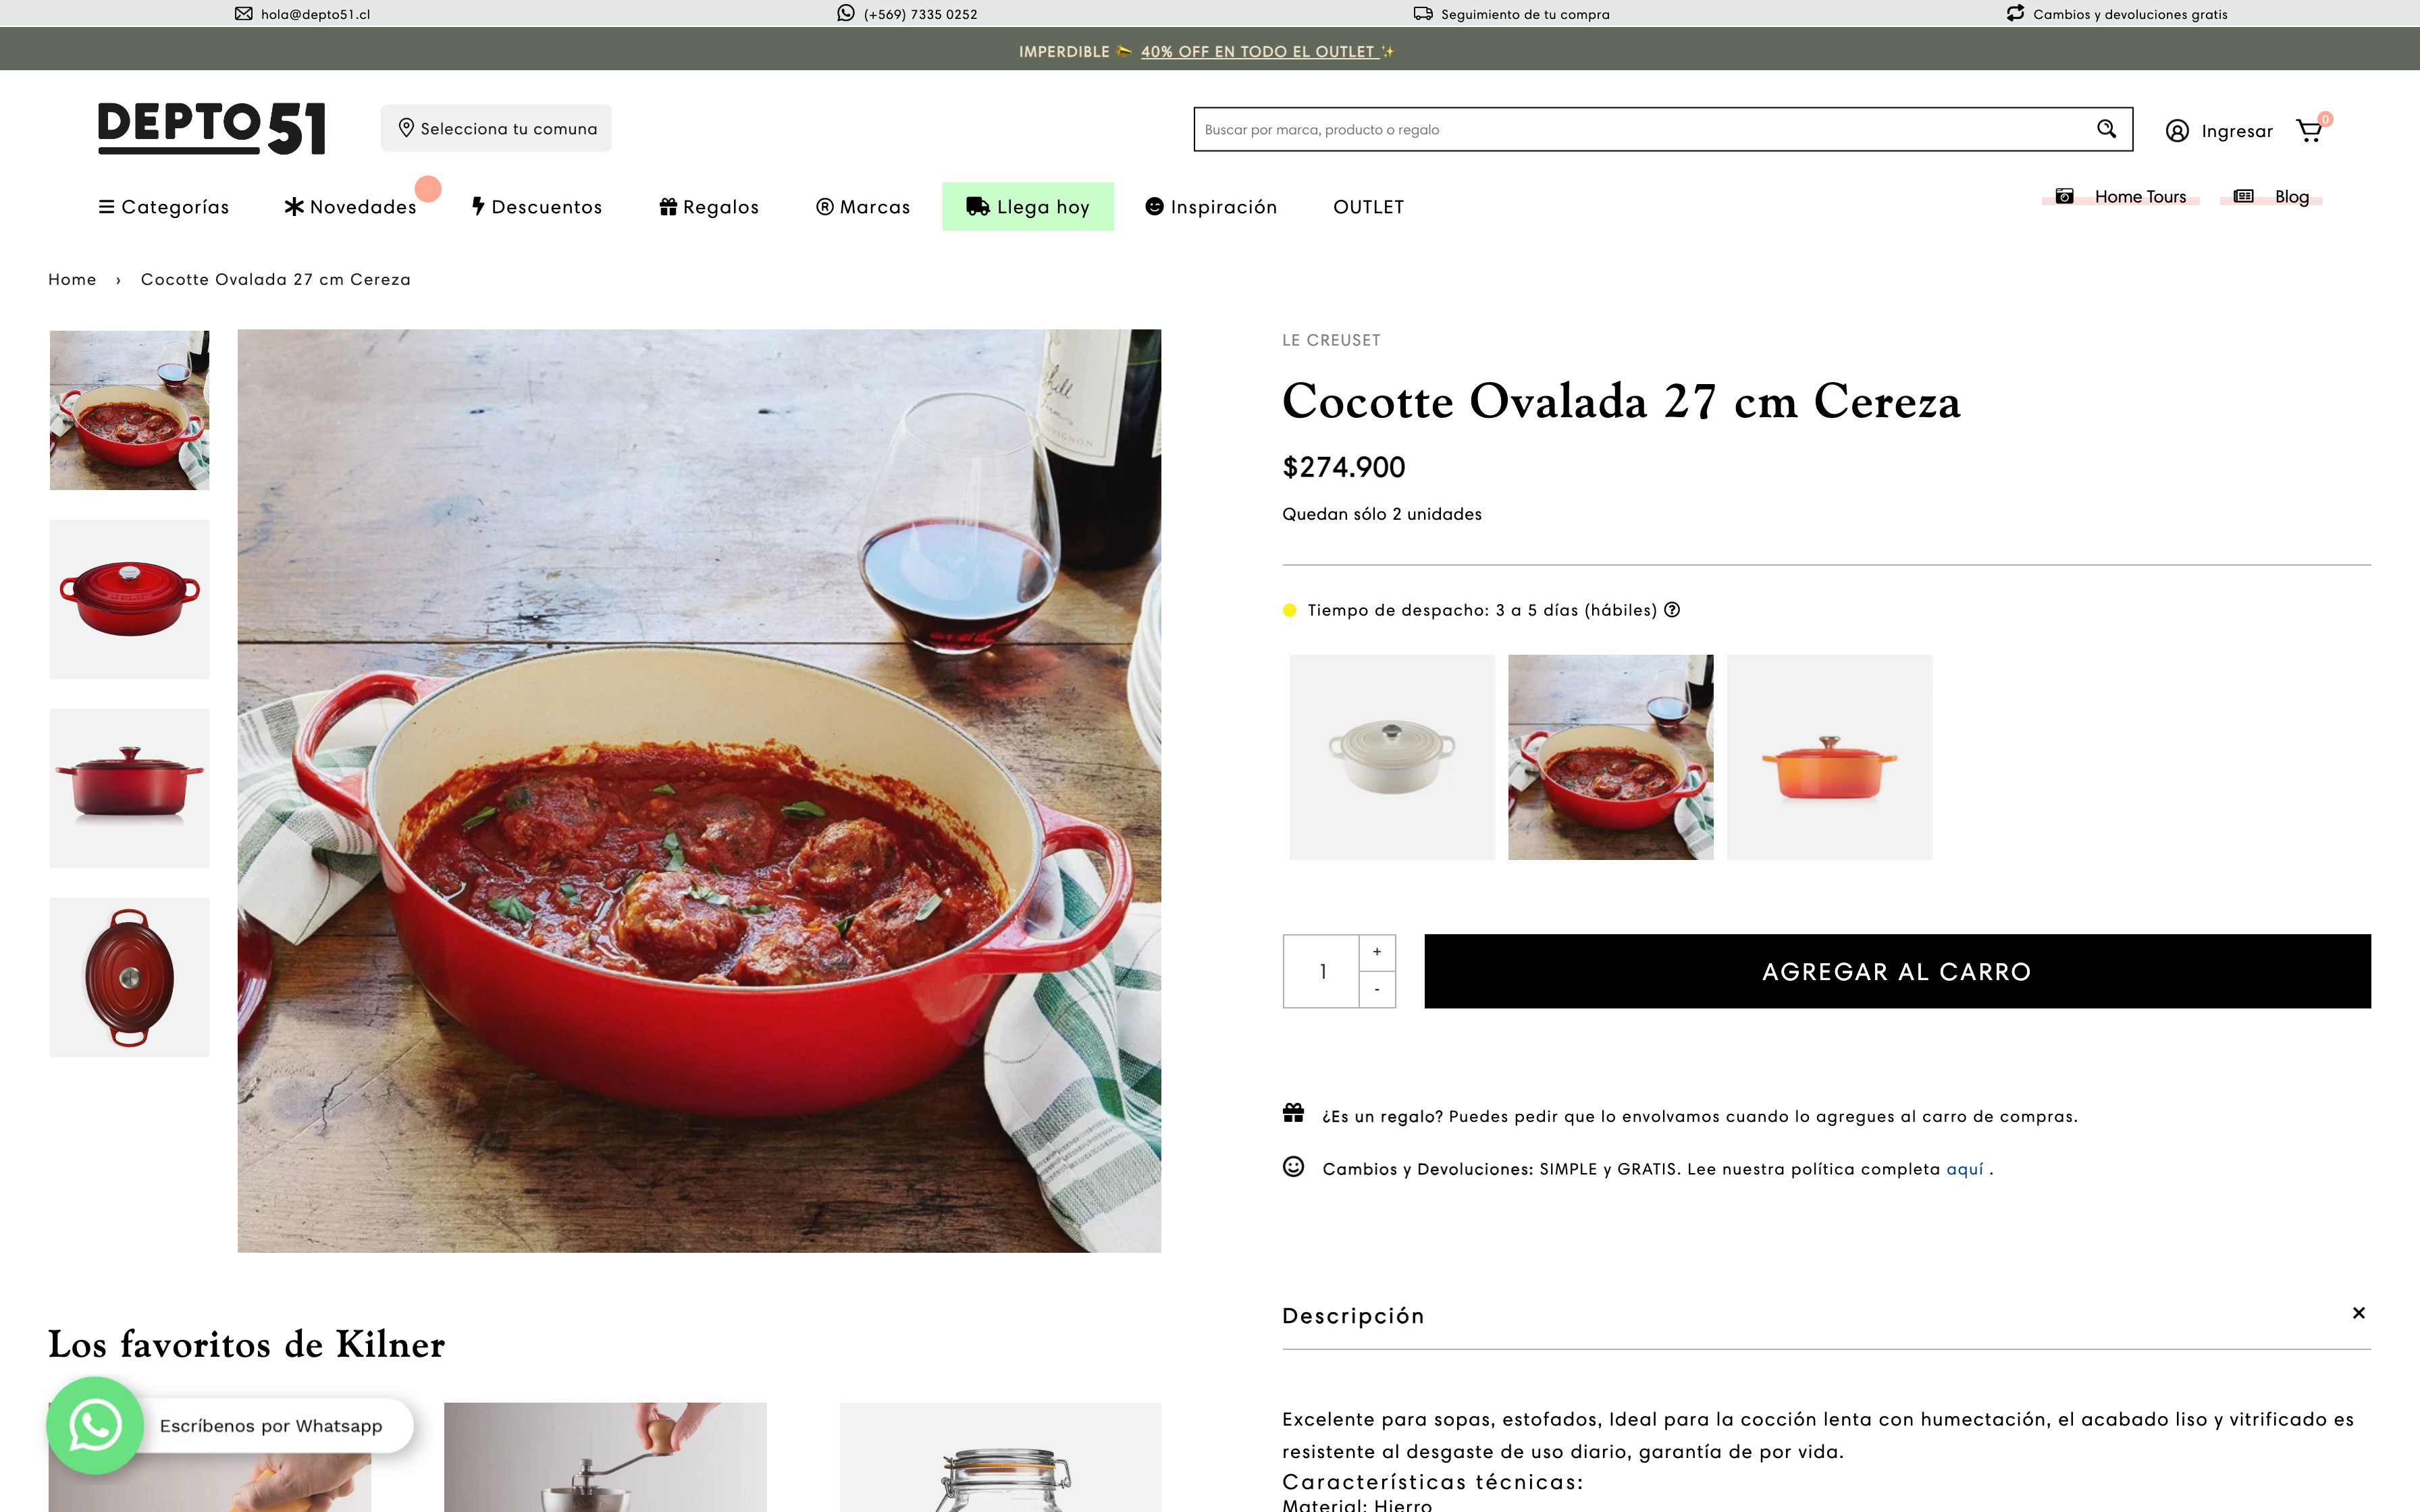Collapse the Descripción section
The height and width of the screenshot is (1512, 2420).
[2358, 1313]
